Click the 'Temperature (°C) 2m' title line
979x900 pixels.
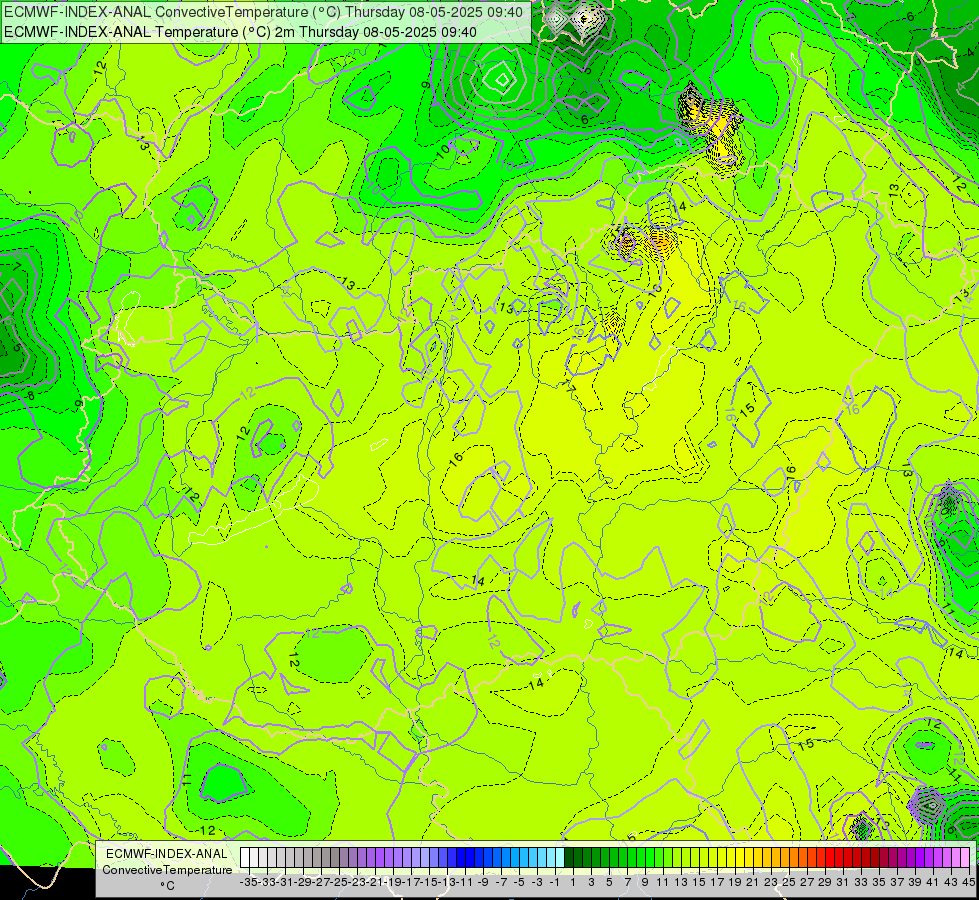[x=240, y=32]
